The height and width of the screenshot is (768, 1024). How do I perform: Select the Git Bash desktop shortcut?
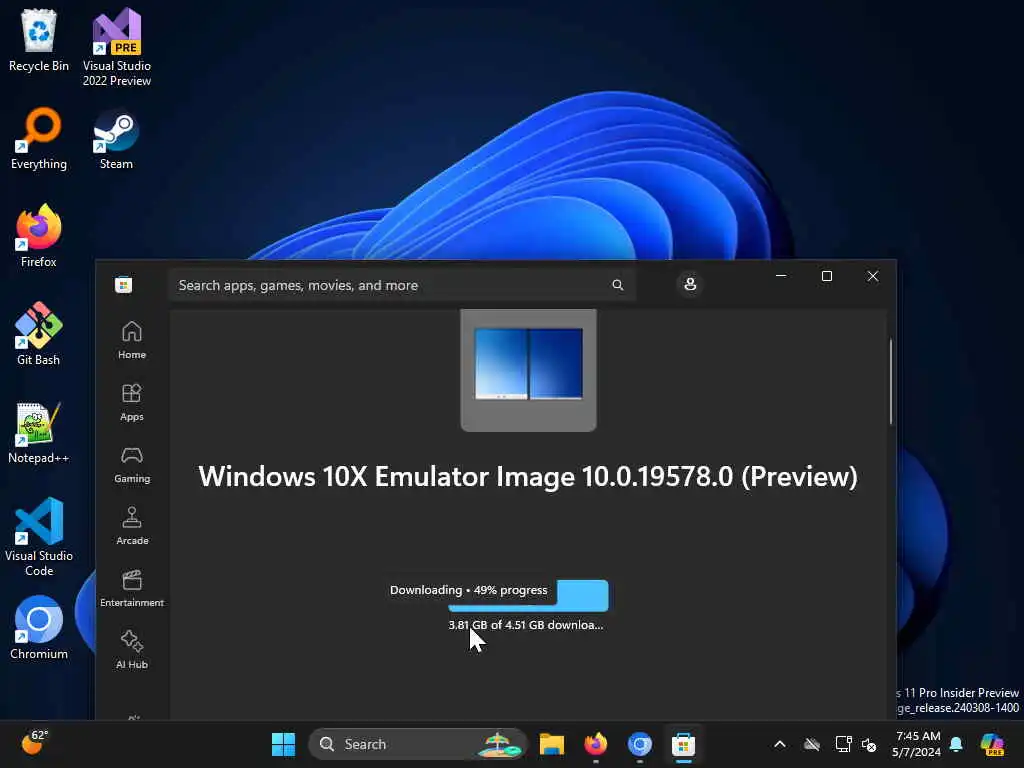pos(39,334)
